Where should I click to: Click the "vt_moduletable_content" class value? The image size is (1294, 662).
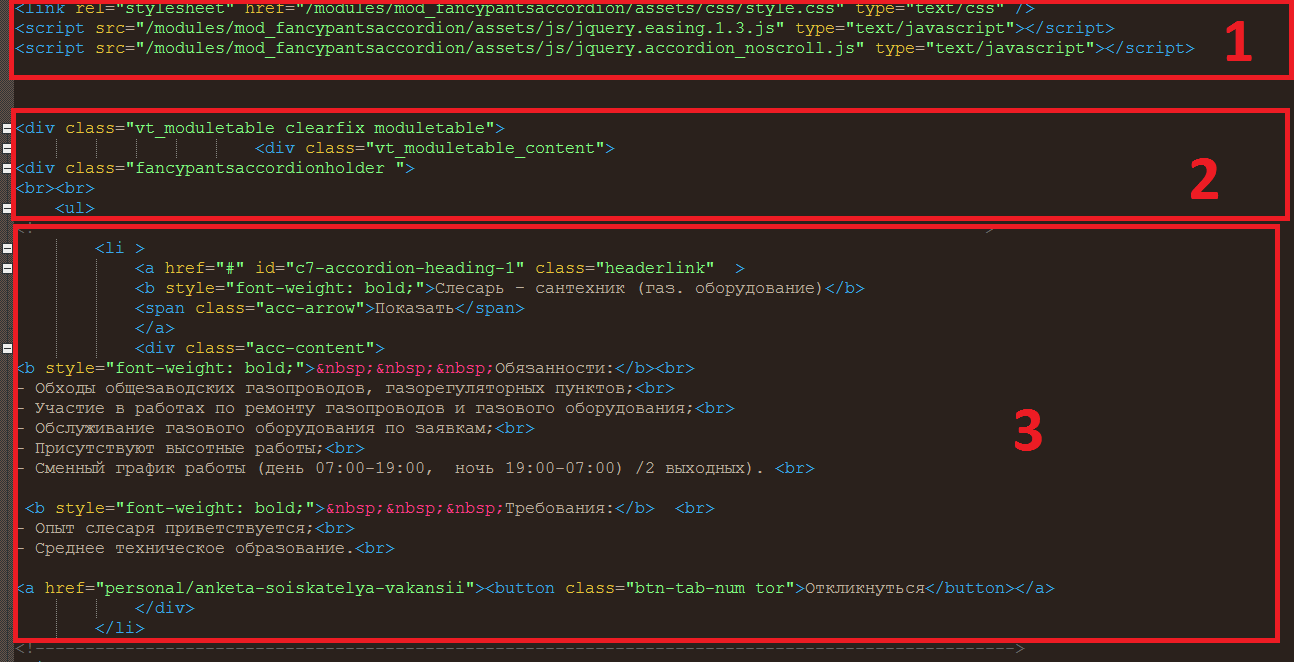click(x=483, y=148)
